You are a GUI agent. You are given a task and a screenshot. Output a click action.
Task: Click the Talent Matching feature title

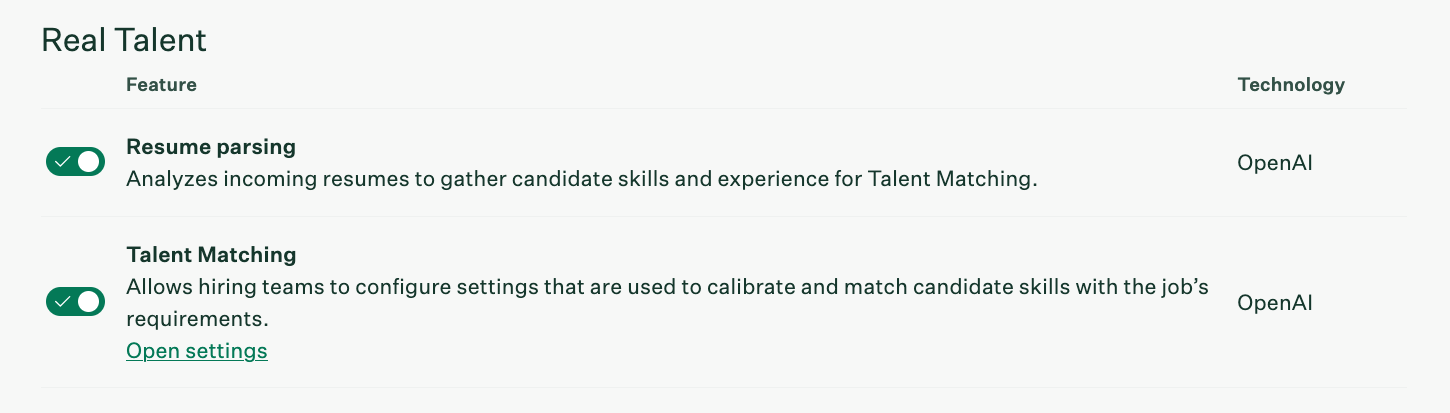(211, 254)
